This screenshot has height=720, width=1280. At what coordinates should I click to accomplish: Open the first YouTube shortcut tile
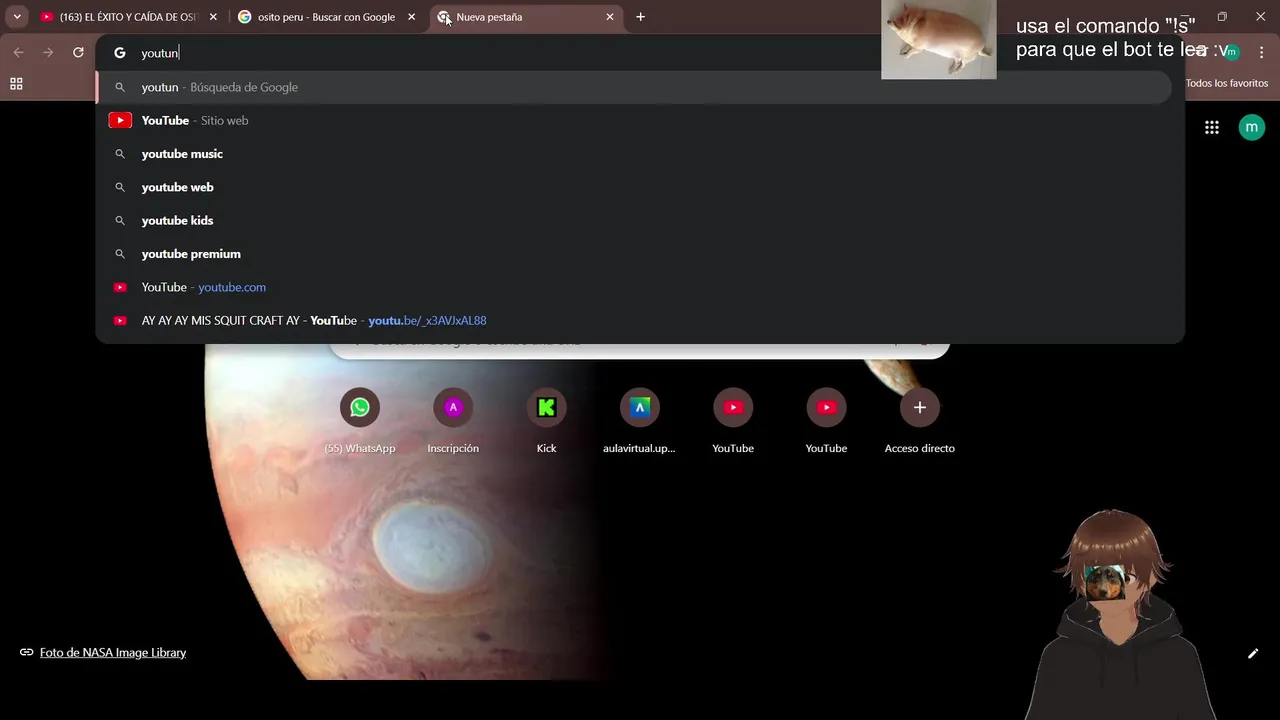(x=733, y=420)
